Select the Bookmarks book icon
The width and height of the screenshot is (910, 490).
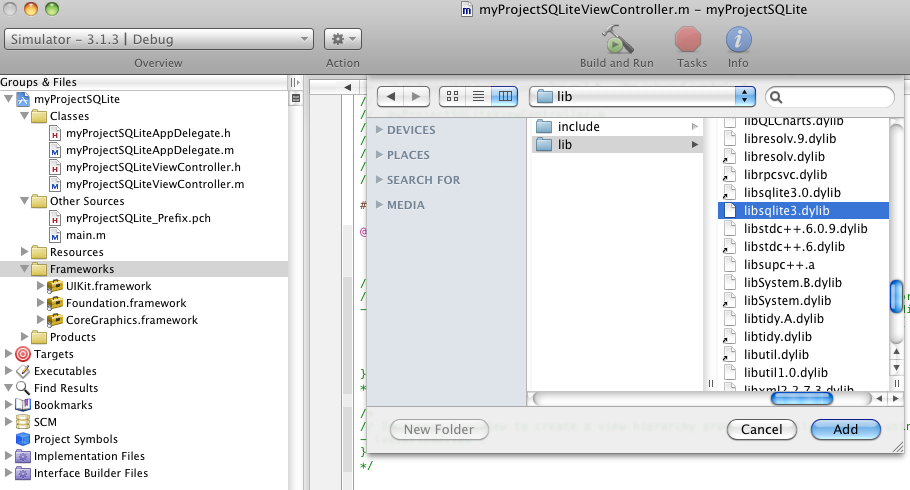point(23,405)
